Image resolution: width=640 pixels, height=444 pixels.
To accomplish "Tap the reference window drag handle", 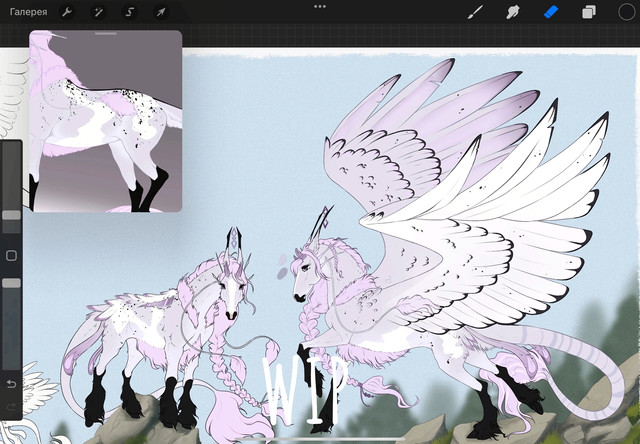I will coord(105,34).
